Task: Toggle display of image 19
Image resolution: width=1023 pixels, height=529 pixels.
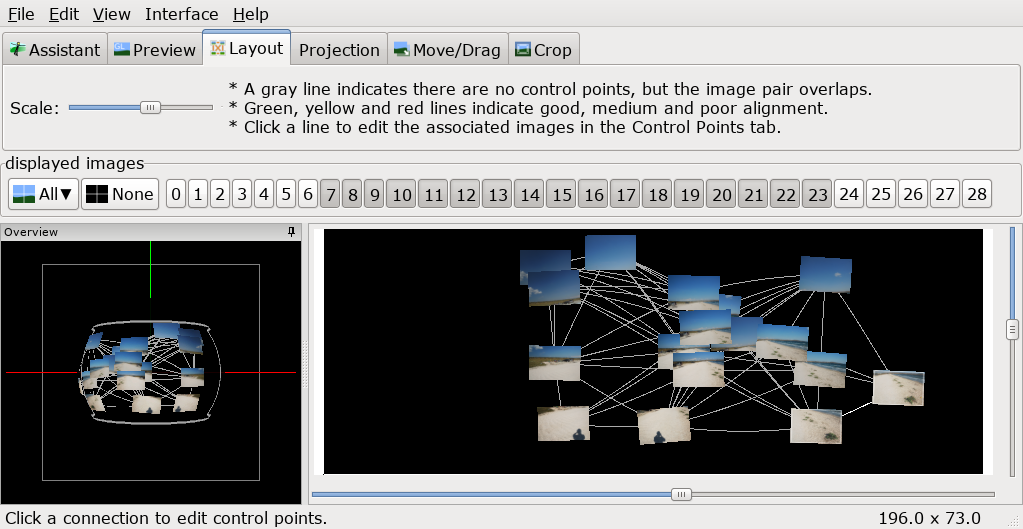Action: [689, 194]
